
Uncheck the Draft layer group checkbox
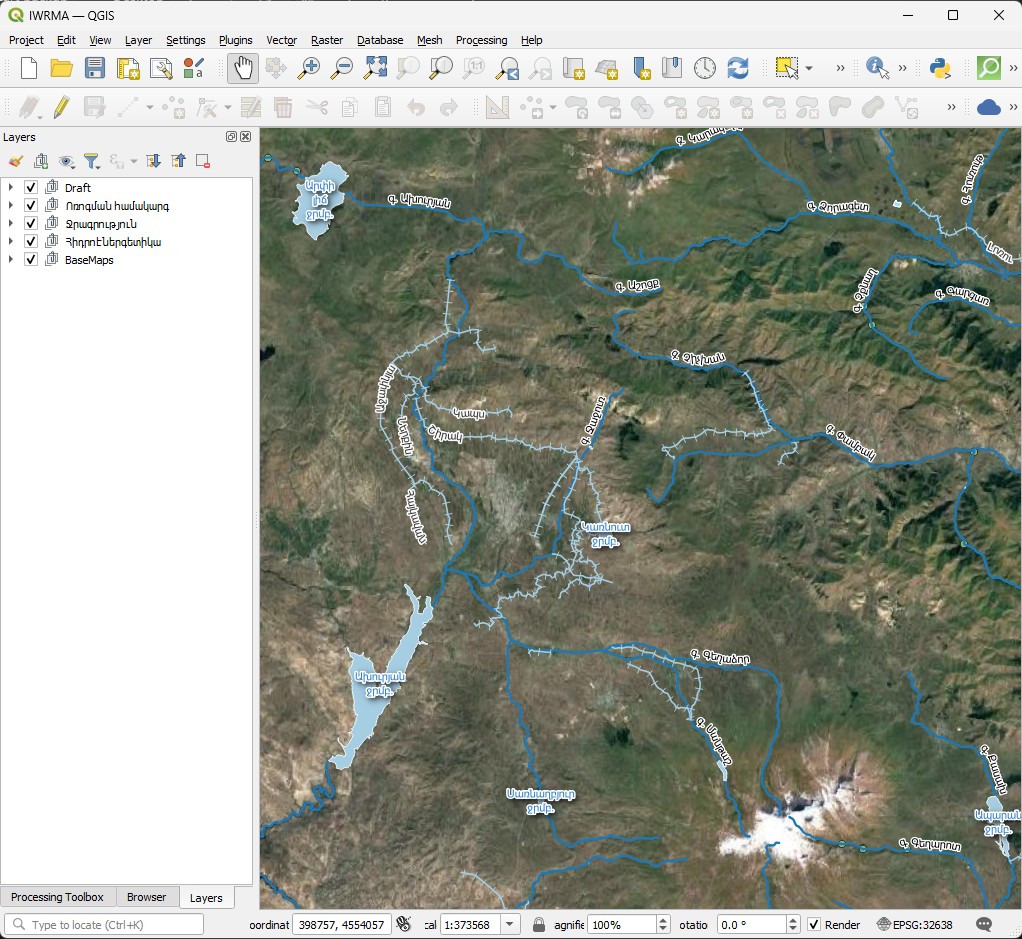point(31,188)
